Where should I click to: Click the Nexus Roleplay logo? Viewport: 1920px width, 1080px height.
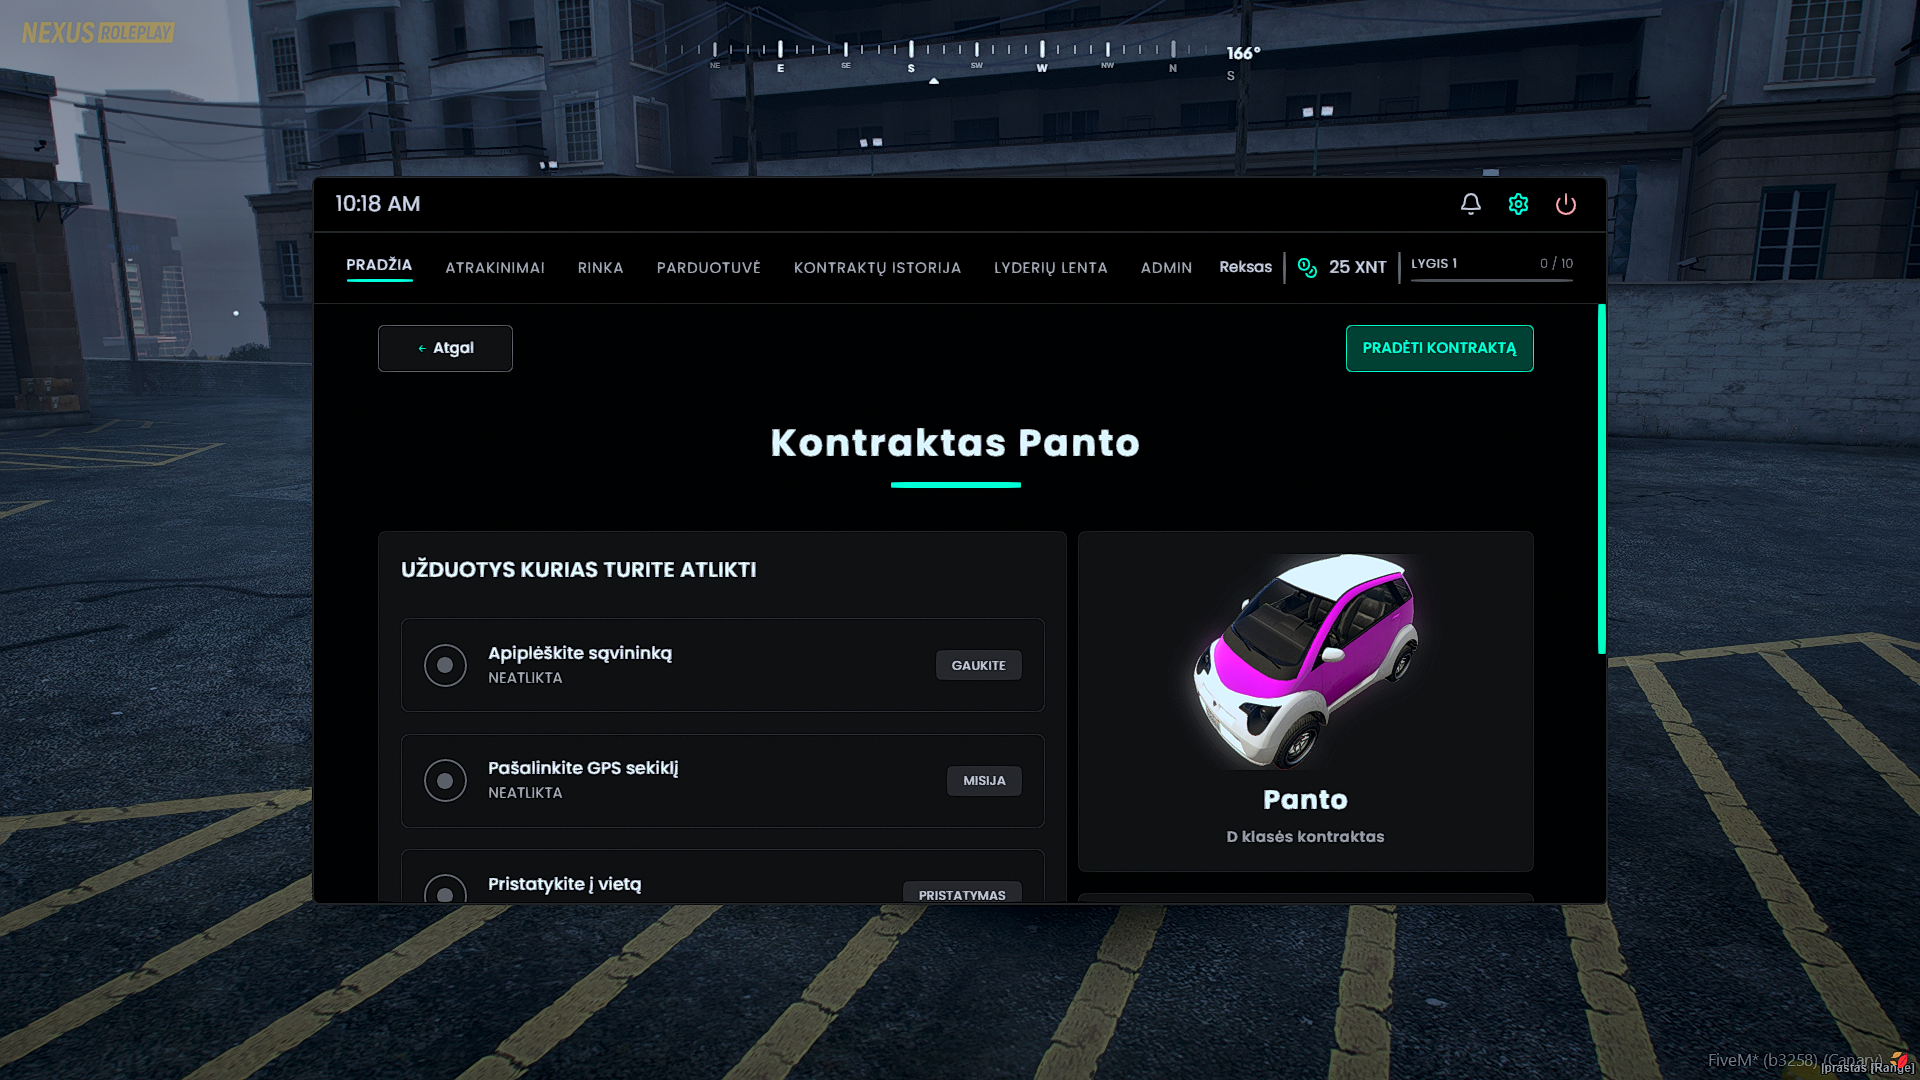point(98,33)
